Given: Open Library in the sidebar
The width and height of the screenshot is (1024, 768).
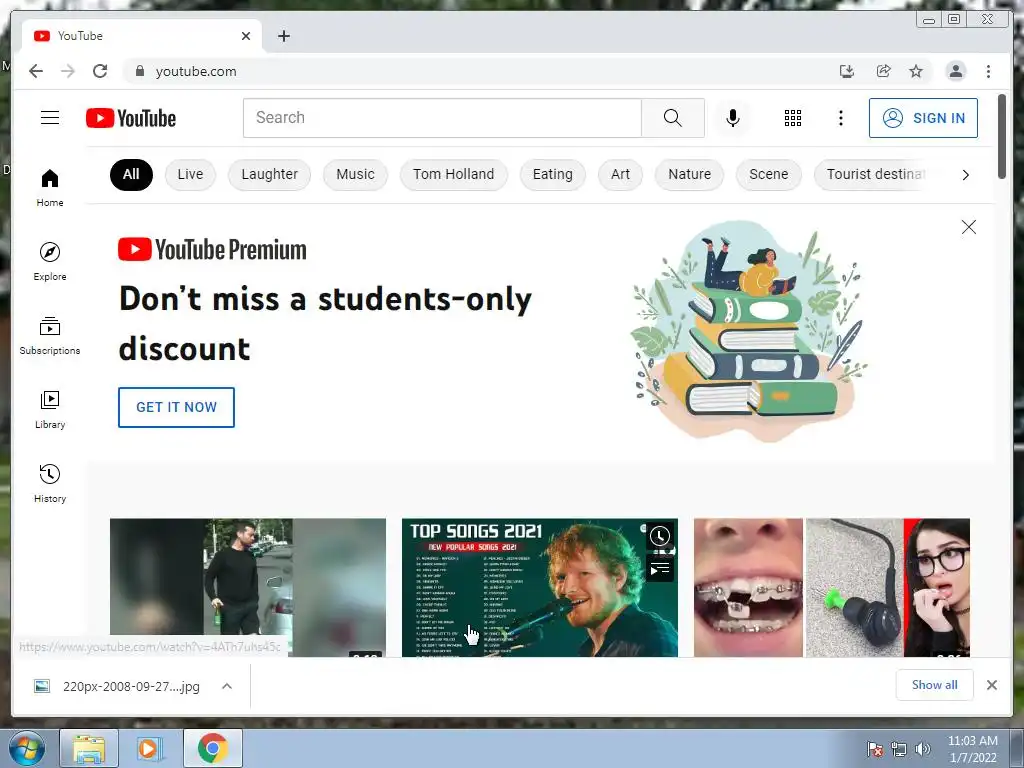Looking at the screenshot, I should coord(50,409).
